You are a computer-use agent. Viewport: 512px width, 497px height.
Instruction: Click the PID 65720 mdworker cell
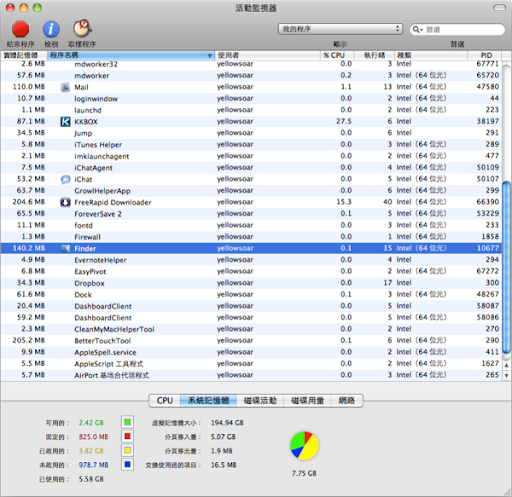(487, 75)
